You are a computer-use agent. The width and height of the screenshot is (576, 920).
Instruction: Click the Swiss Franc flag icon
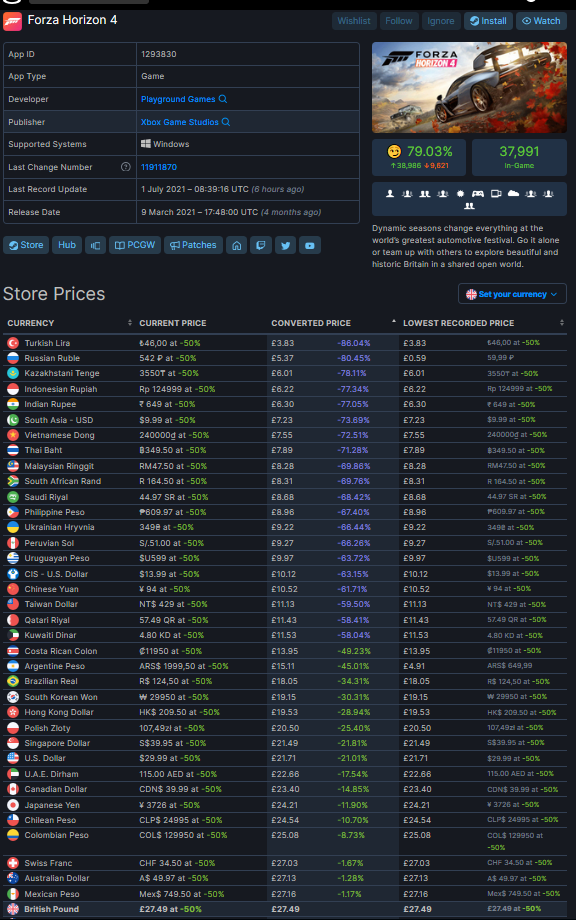(13, 863)
